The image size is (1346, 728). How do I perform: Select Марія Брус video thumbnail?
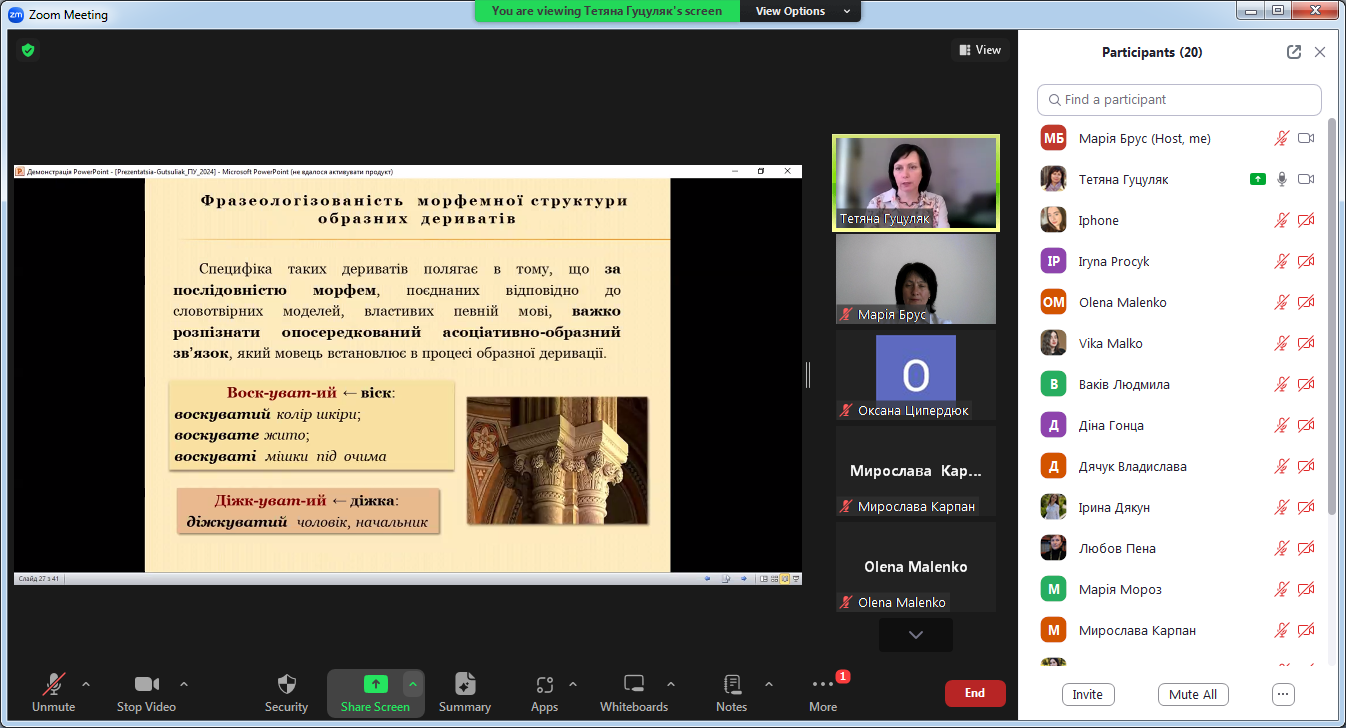tap(915, 279)
